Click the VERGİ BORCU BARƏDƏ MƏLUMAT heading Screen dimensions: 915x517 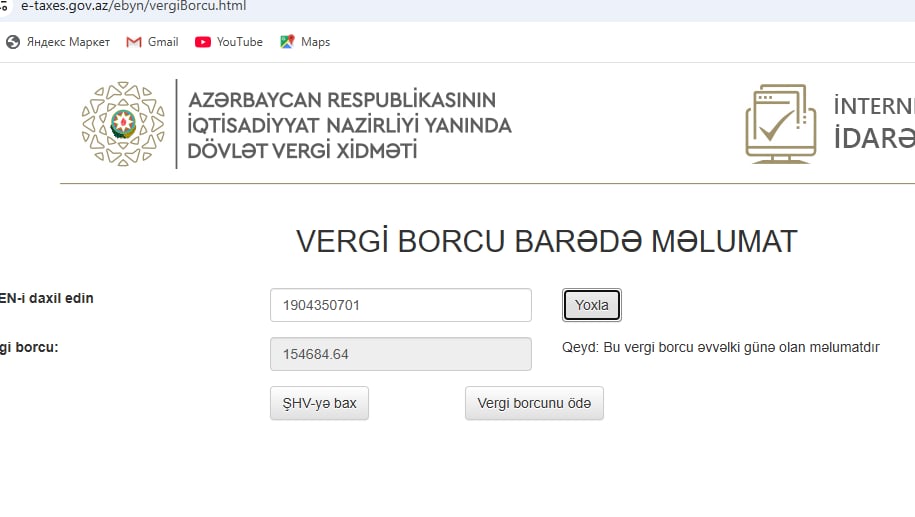[546, 242]
